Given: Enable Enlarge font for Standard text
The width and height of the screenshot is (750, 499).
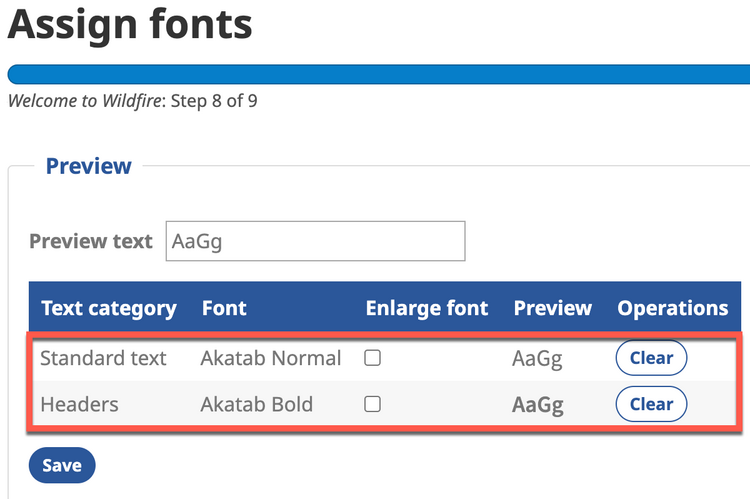Looking at the screenshot, I should coord(373,358).
